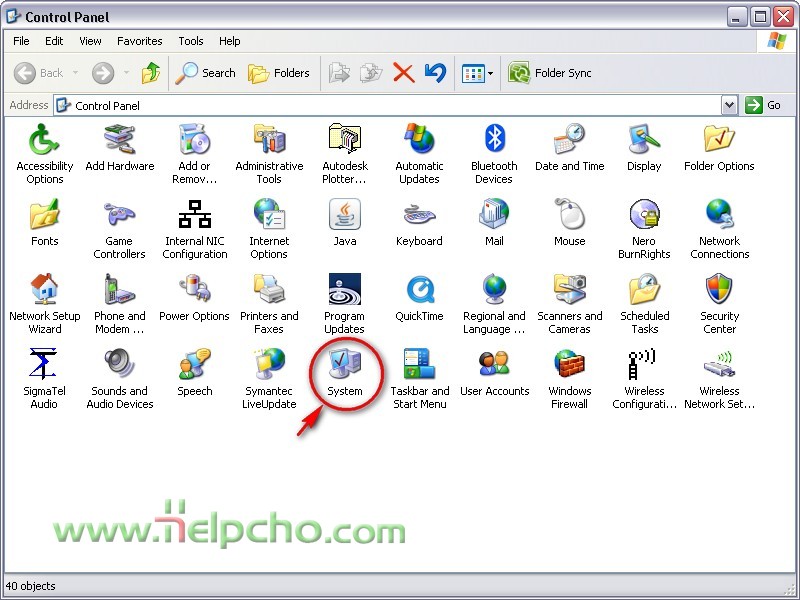This screenshot has width=800, height=600.
Task: Open Sounds and Audio Devices
Action: 119,379
